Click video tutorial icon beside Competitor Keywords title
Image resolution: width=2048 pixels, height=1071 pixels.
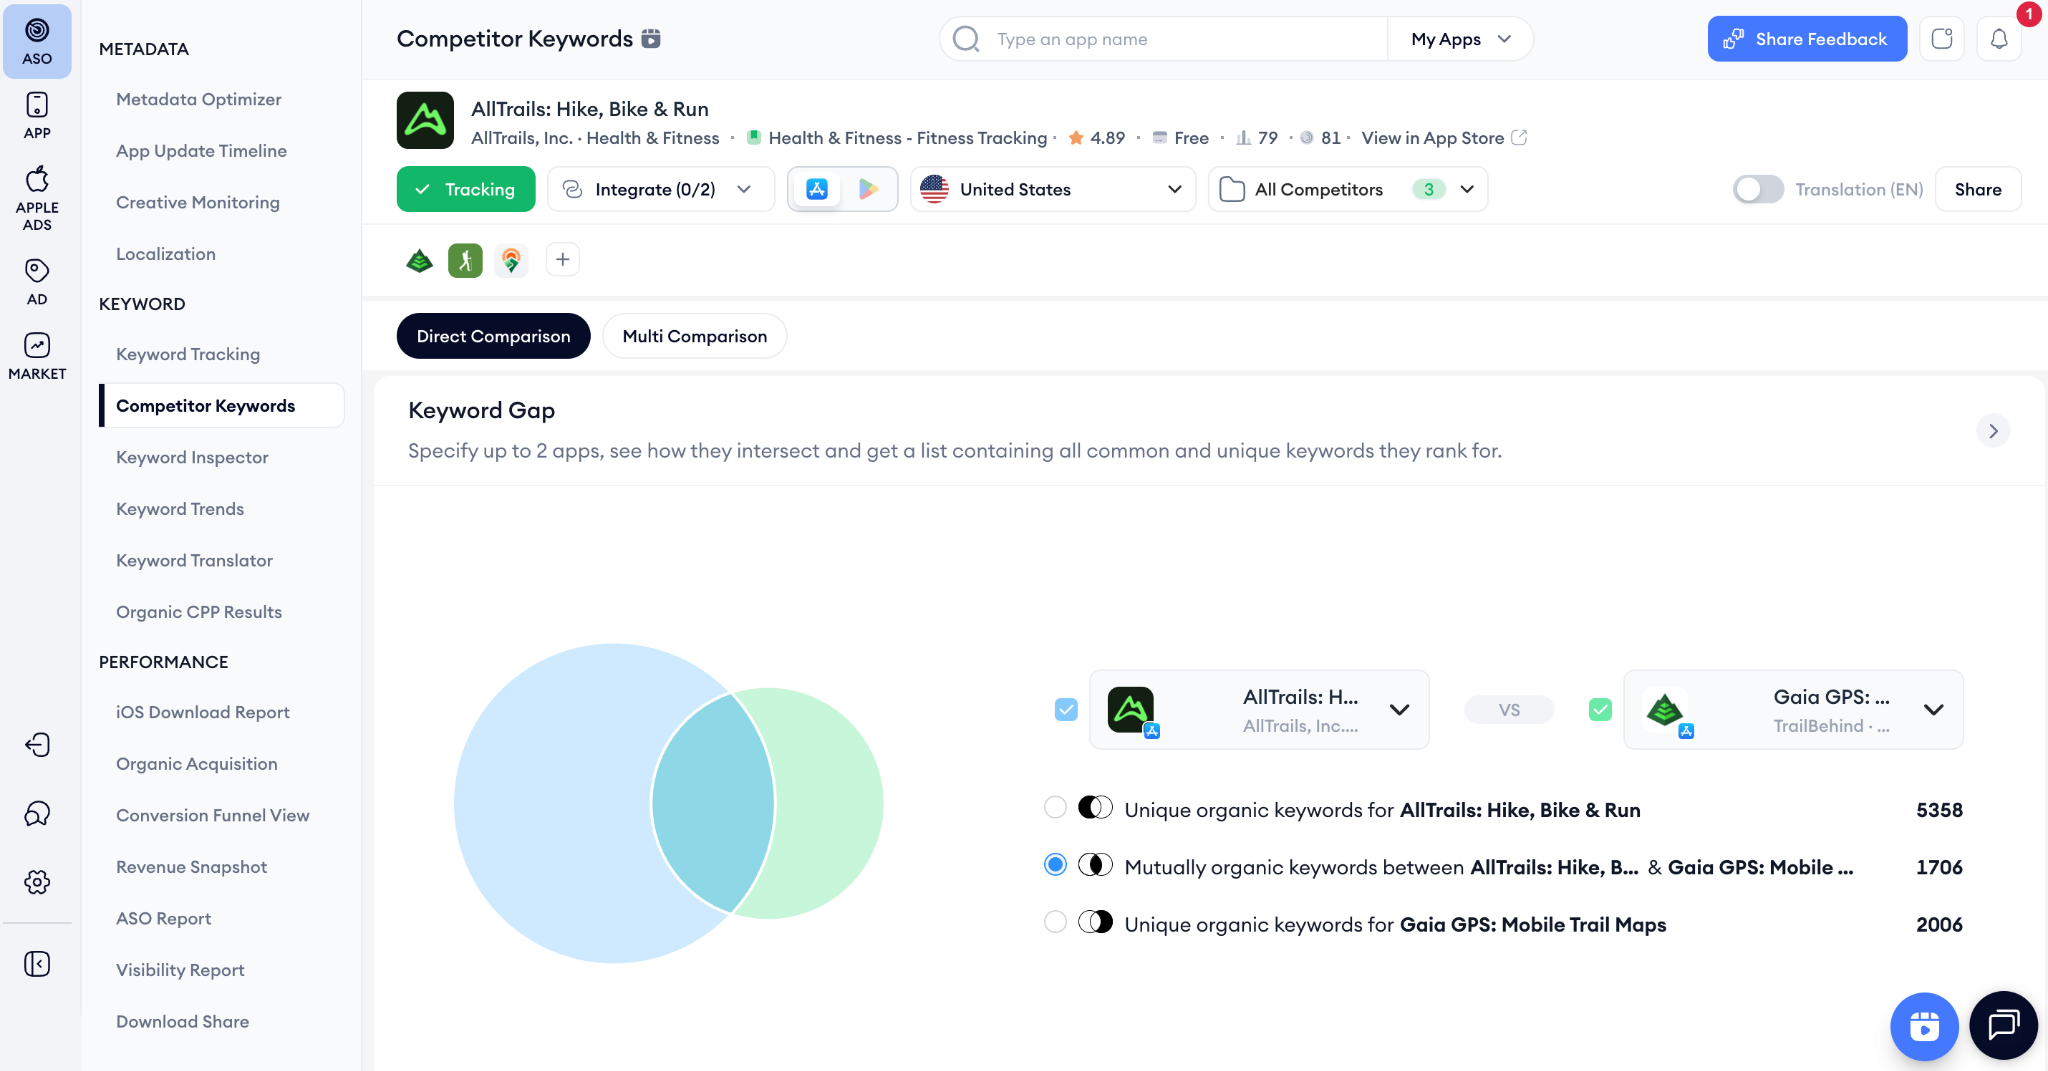[x=651, y=39]
